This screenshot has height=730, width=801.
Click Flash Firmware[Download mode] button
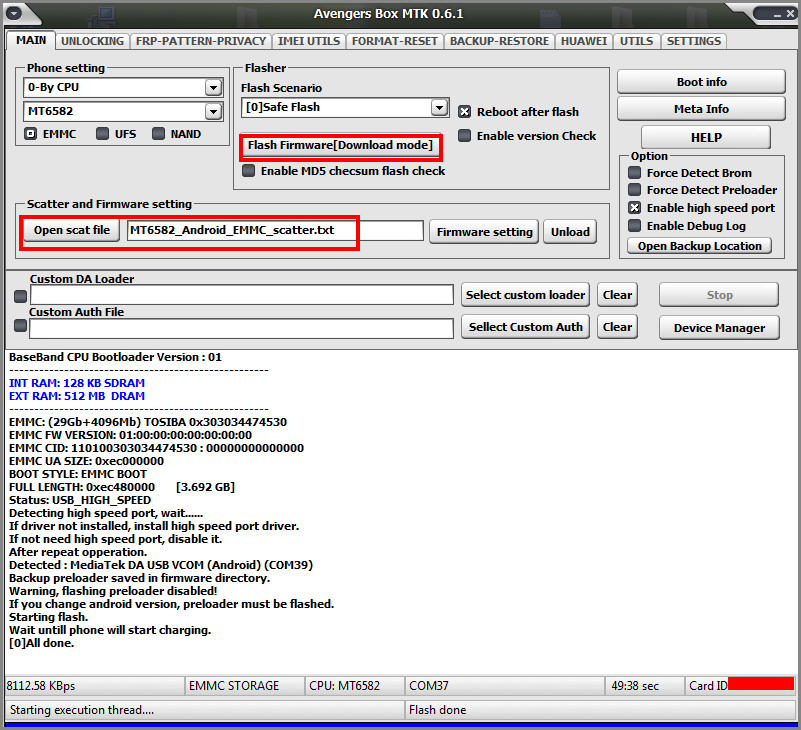coord(340,146)
